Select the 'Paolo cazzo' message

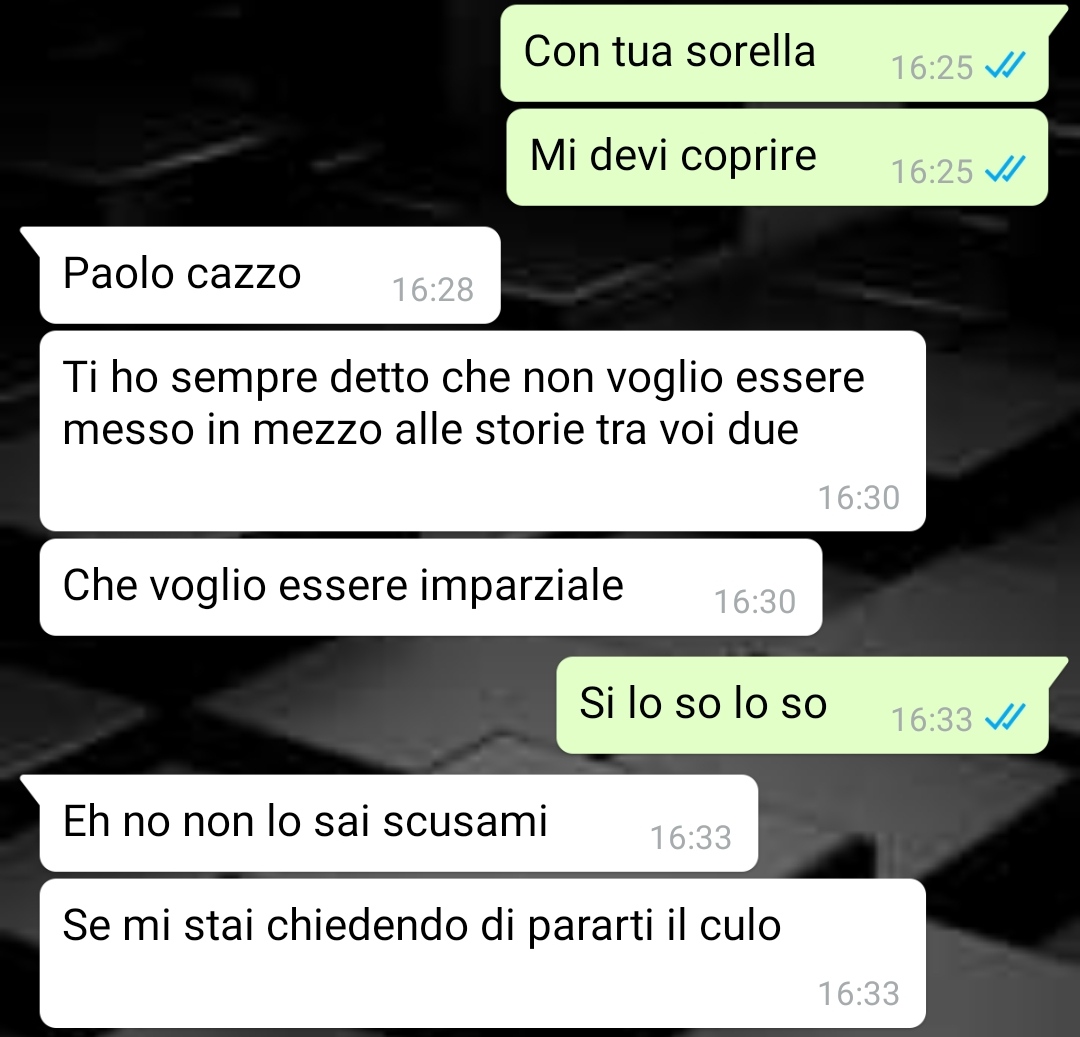[269, 275]
